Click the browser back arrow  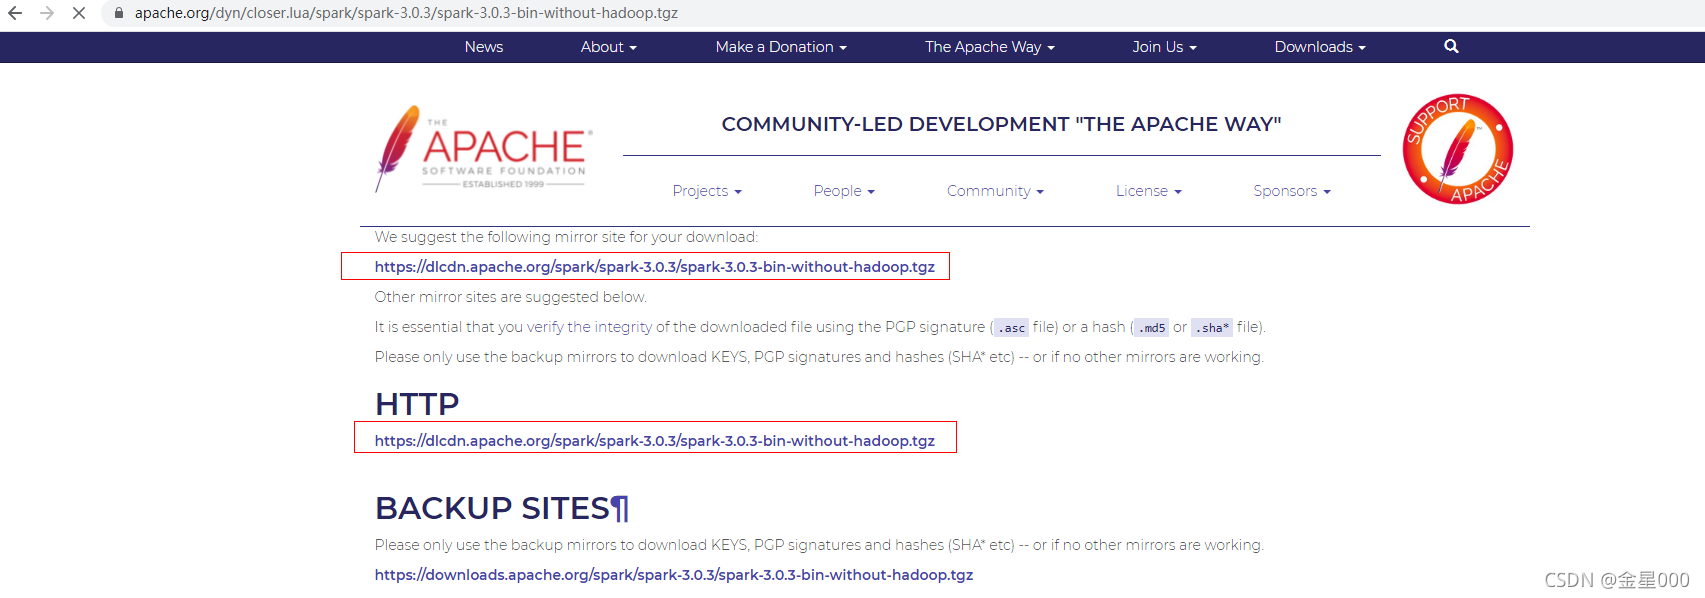click(15, 13)
